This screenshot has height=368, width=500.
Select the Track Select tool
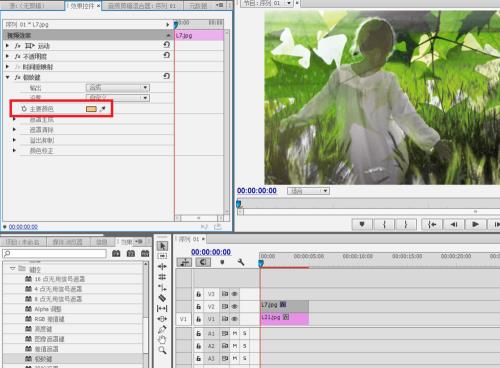pos(162,256)
